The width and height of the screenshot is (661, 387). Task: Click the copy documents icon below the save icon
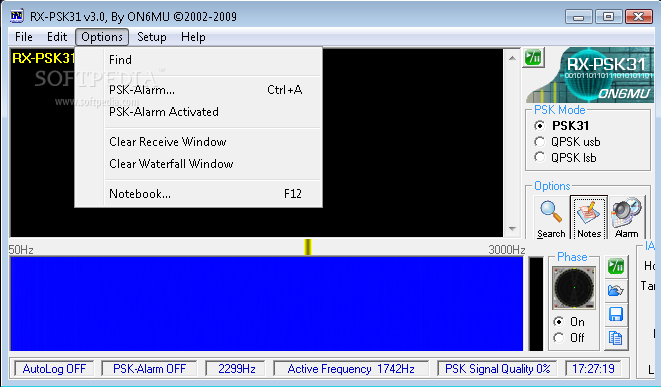(616, 338)
